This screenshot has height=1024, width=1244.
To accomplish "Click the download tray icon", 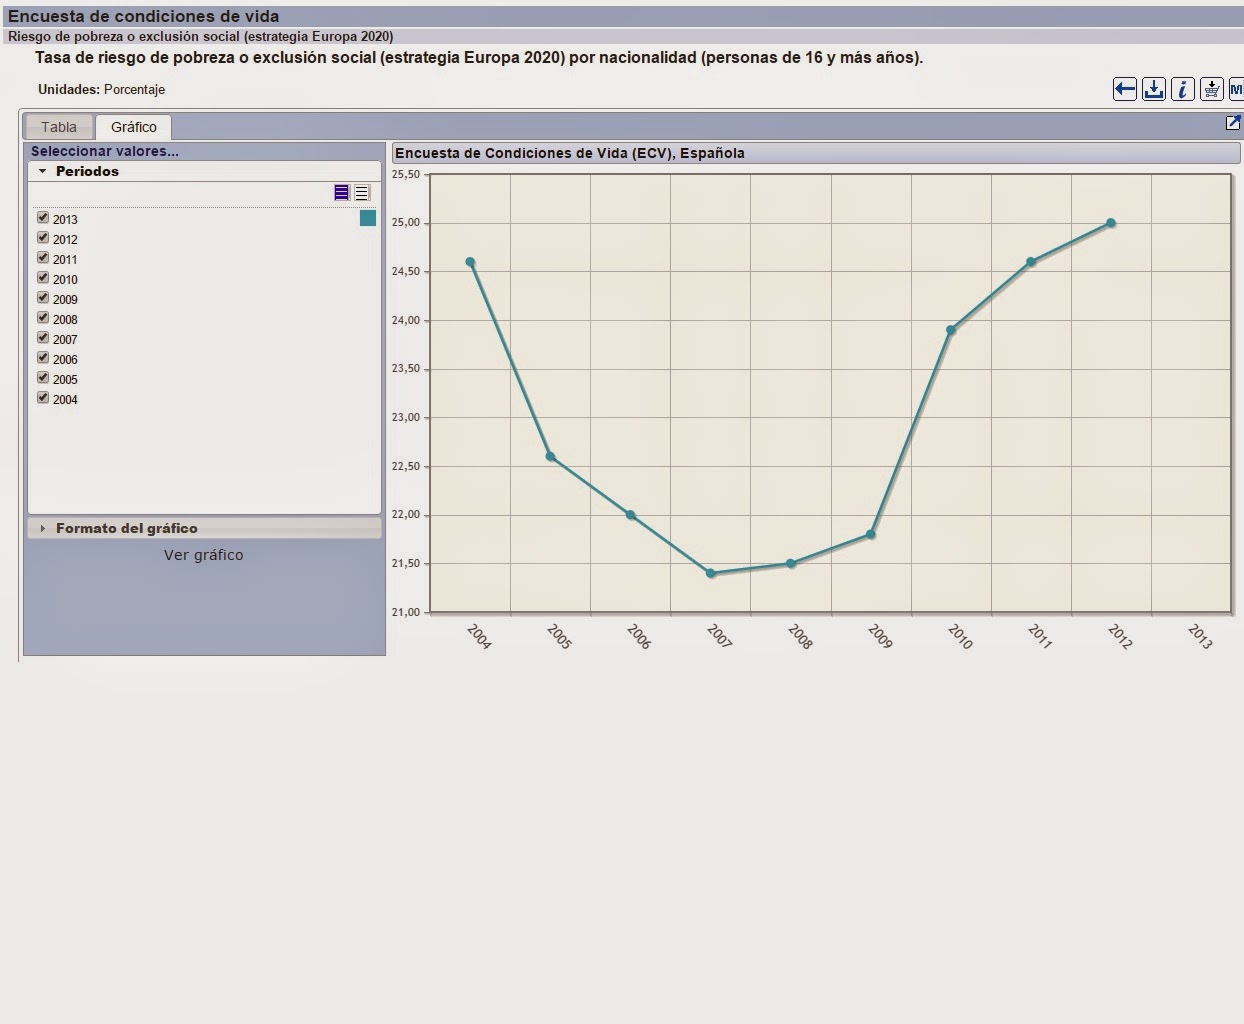I will (1154, 89).
